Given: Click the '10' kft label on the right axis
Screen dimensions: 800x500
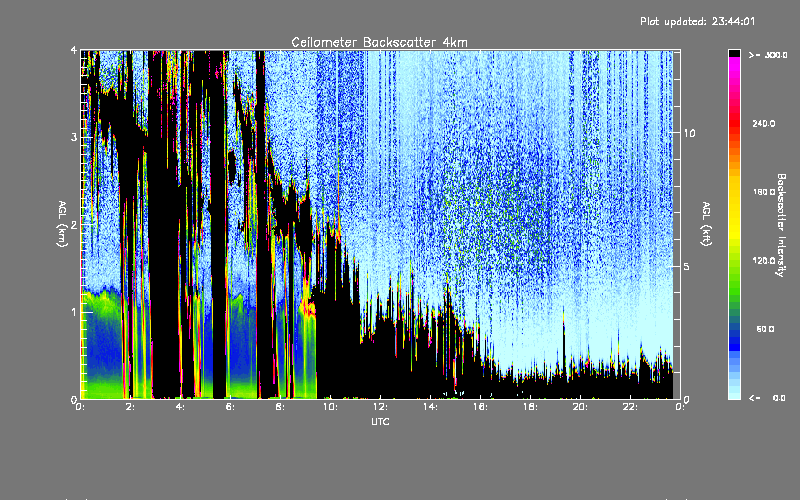Looking at the screenshot, I should pyautogui.click(x=689, y=133).
